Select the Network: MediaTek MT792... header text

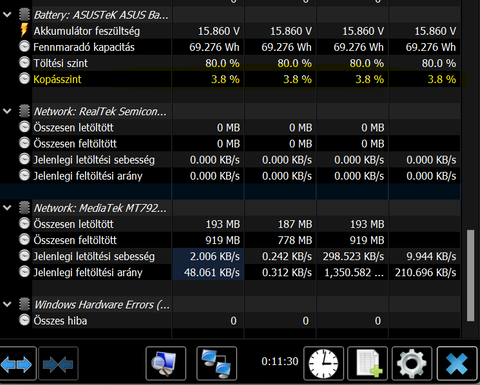100,208
